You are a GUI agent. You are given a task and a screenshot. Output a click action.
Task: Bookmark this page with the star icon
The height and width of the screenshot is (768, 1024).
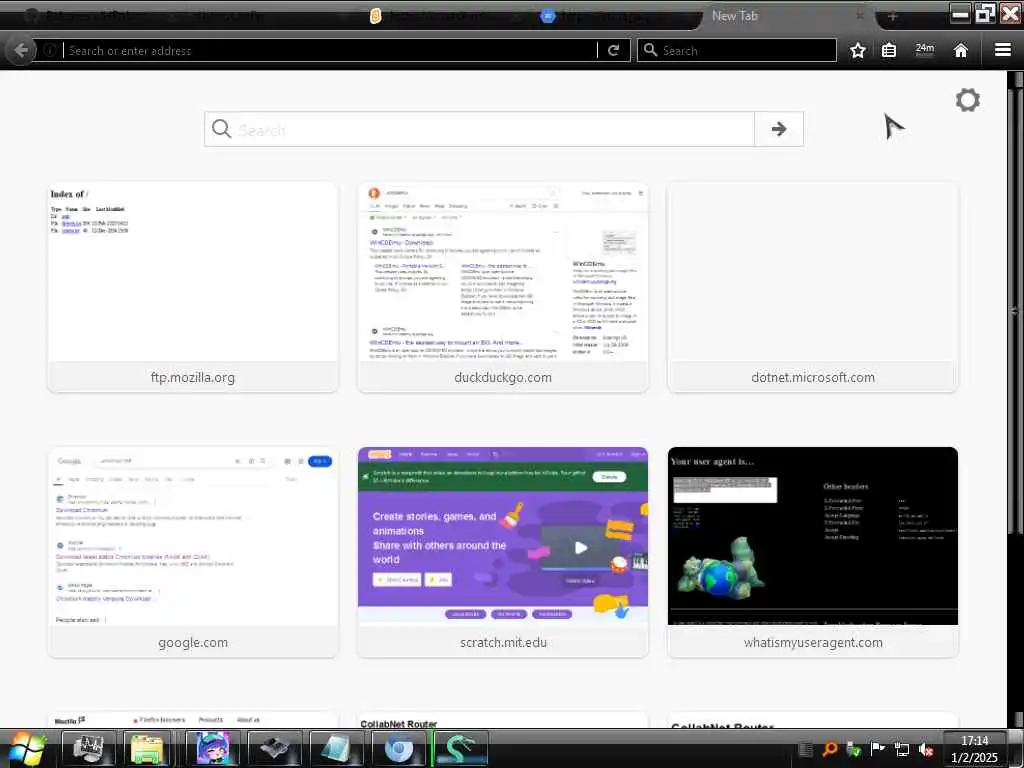(857, 50)
